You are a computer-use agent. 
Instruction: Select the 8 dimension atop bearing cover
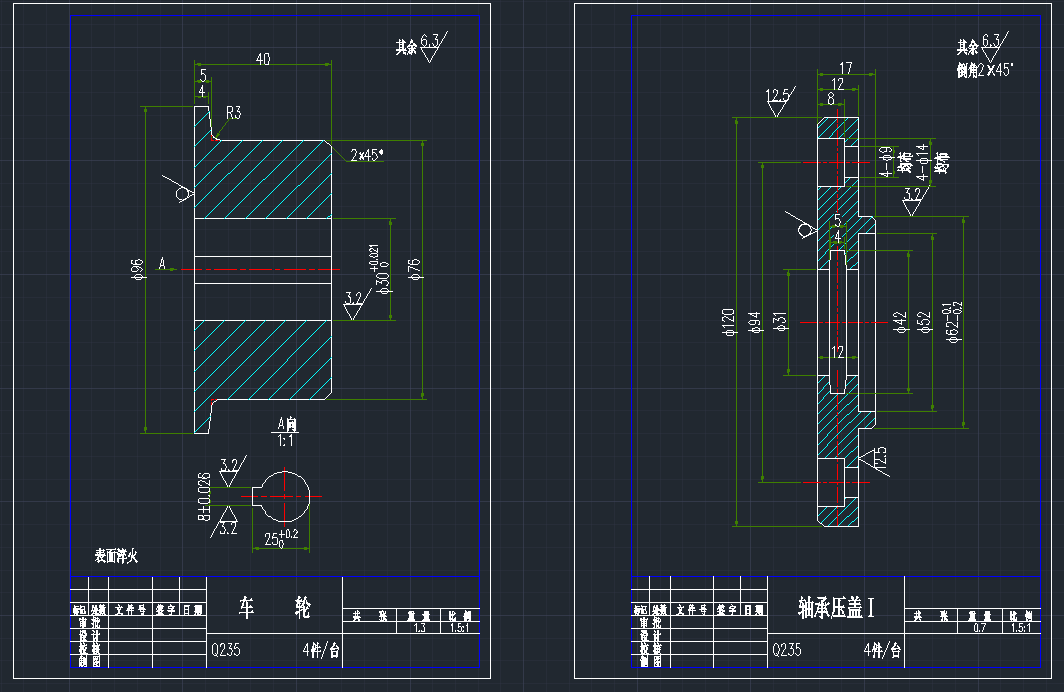831,99
